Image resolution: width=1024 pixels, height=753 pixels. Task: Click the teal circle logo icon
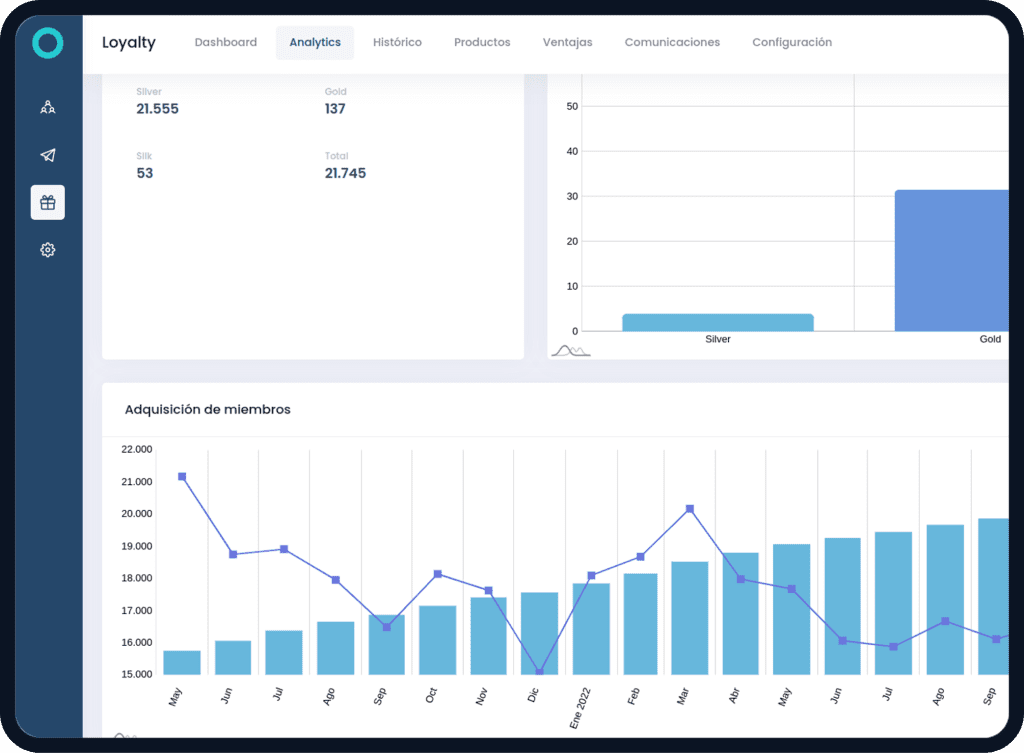click(47, 42)
